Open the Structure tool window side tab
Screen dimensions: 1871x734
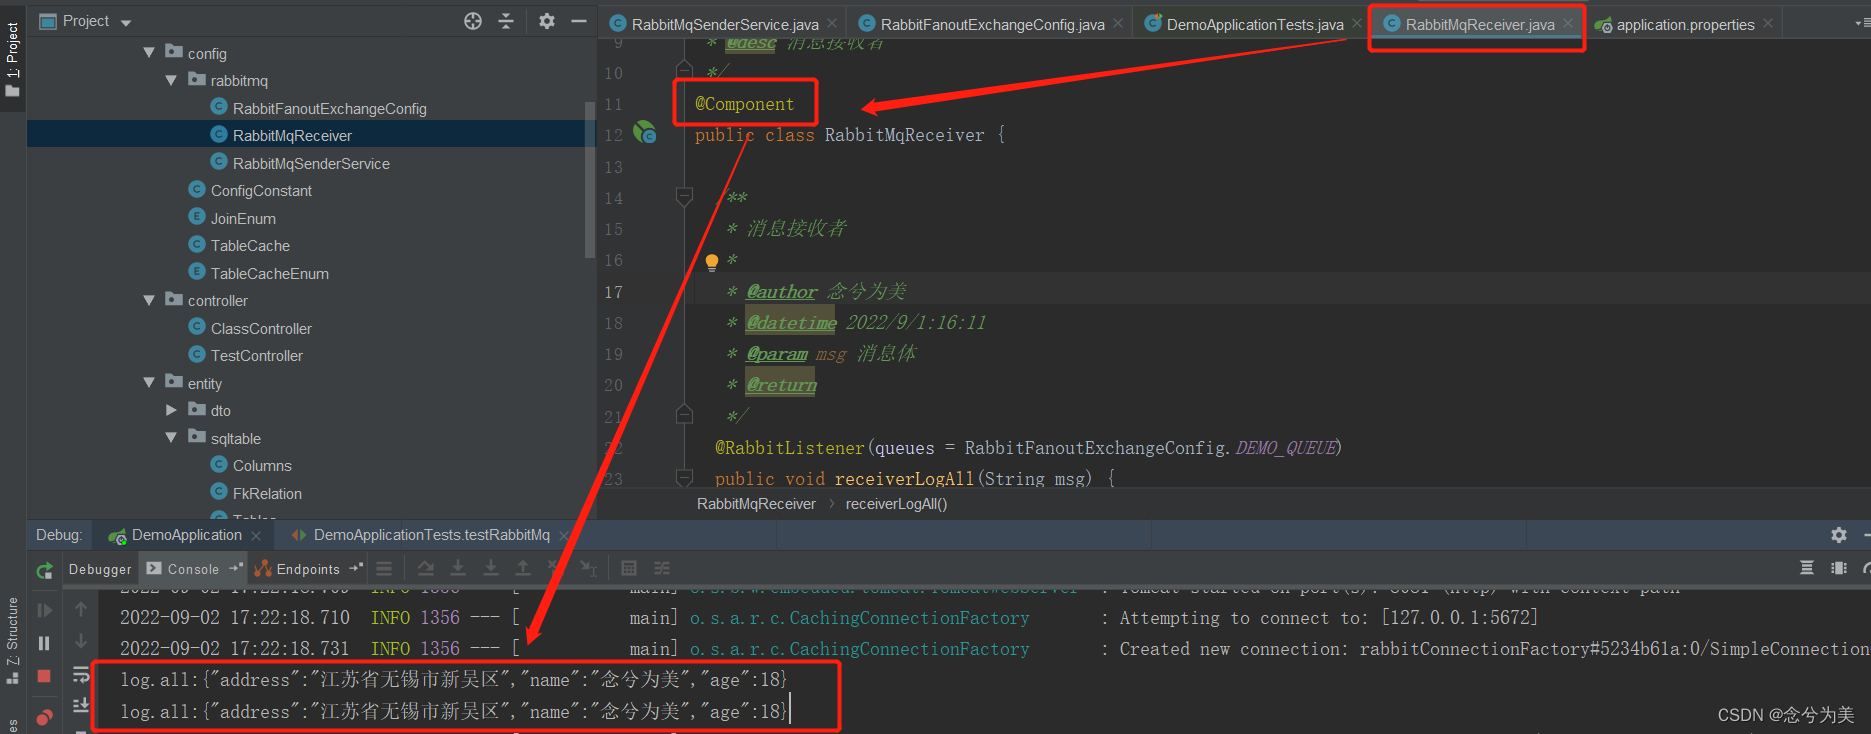point(12,640)
